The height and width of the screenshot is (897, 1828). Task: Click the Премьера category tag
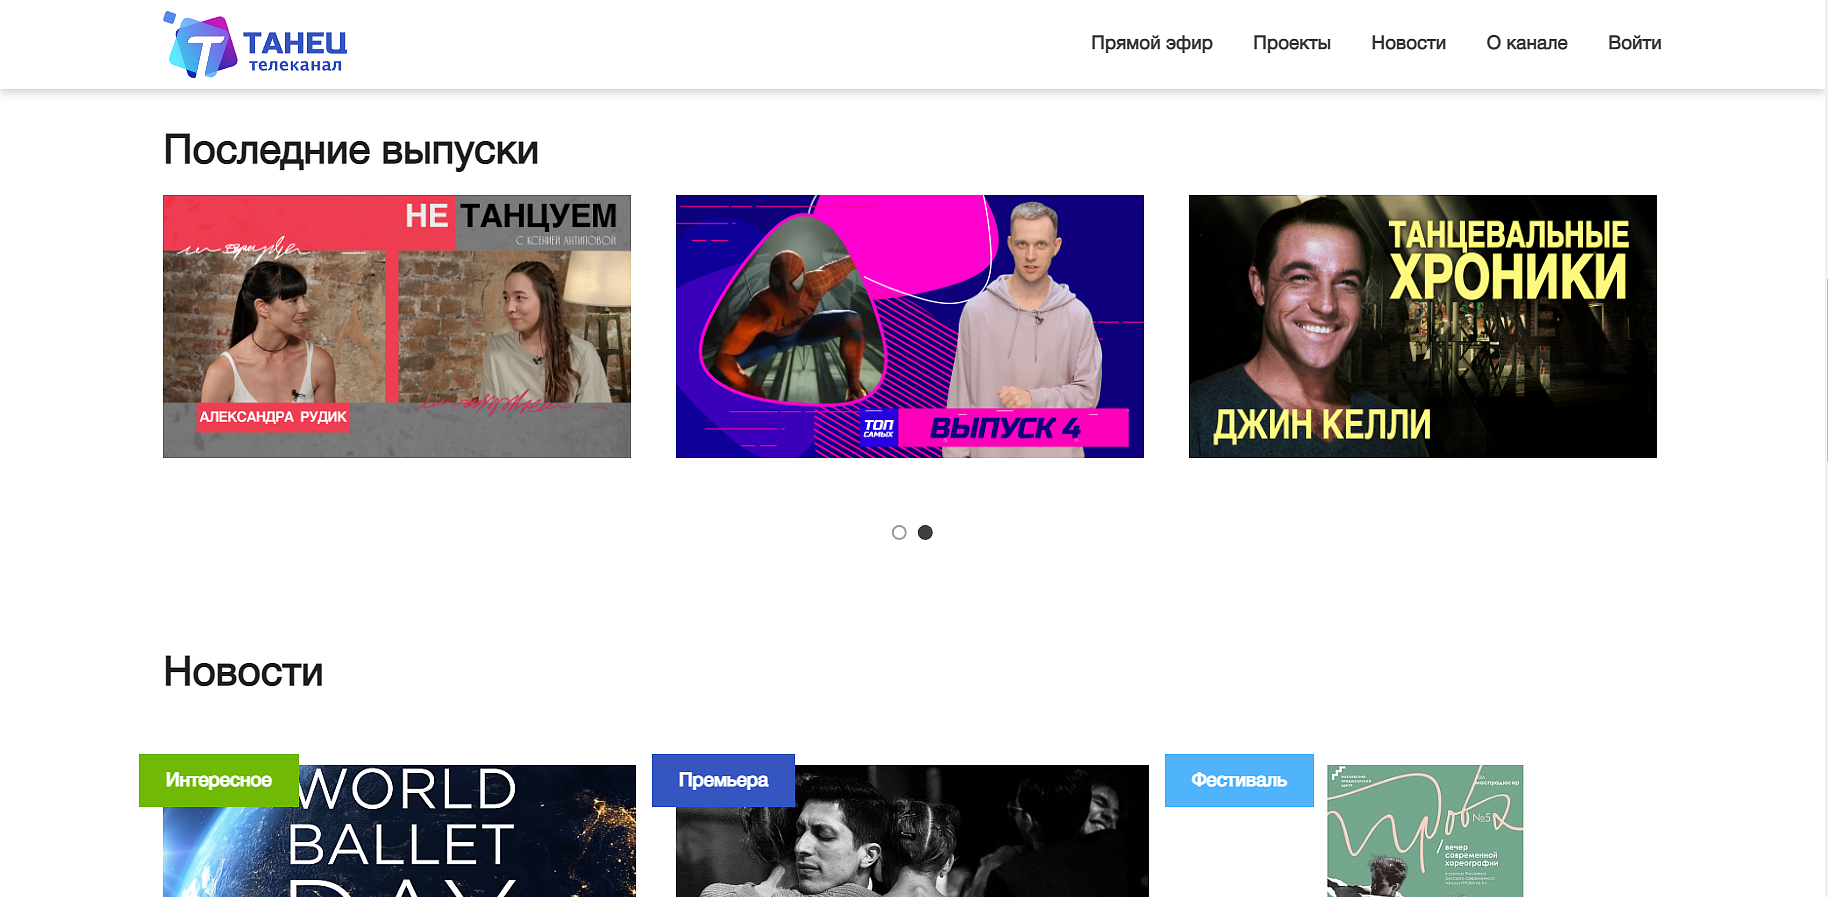[723, 780]
